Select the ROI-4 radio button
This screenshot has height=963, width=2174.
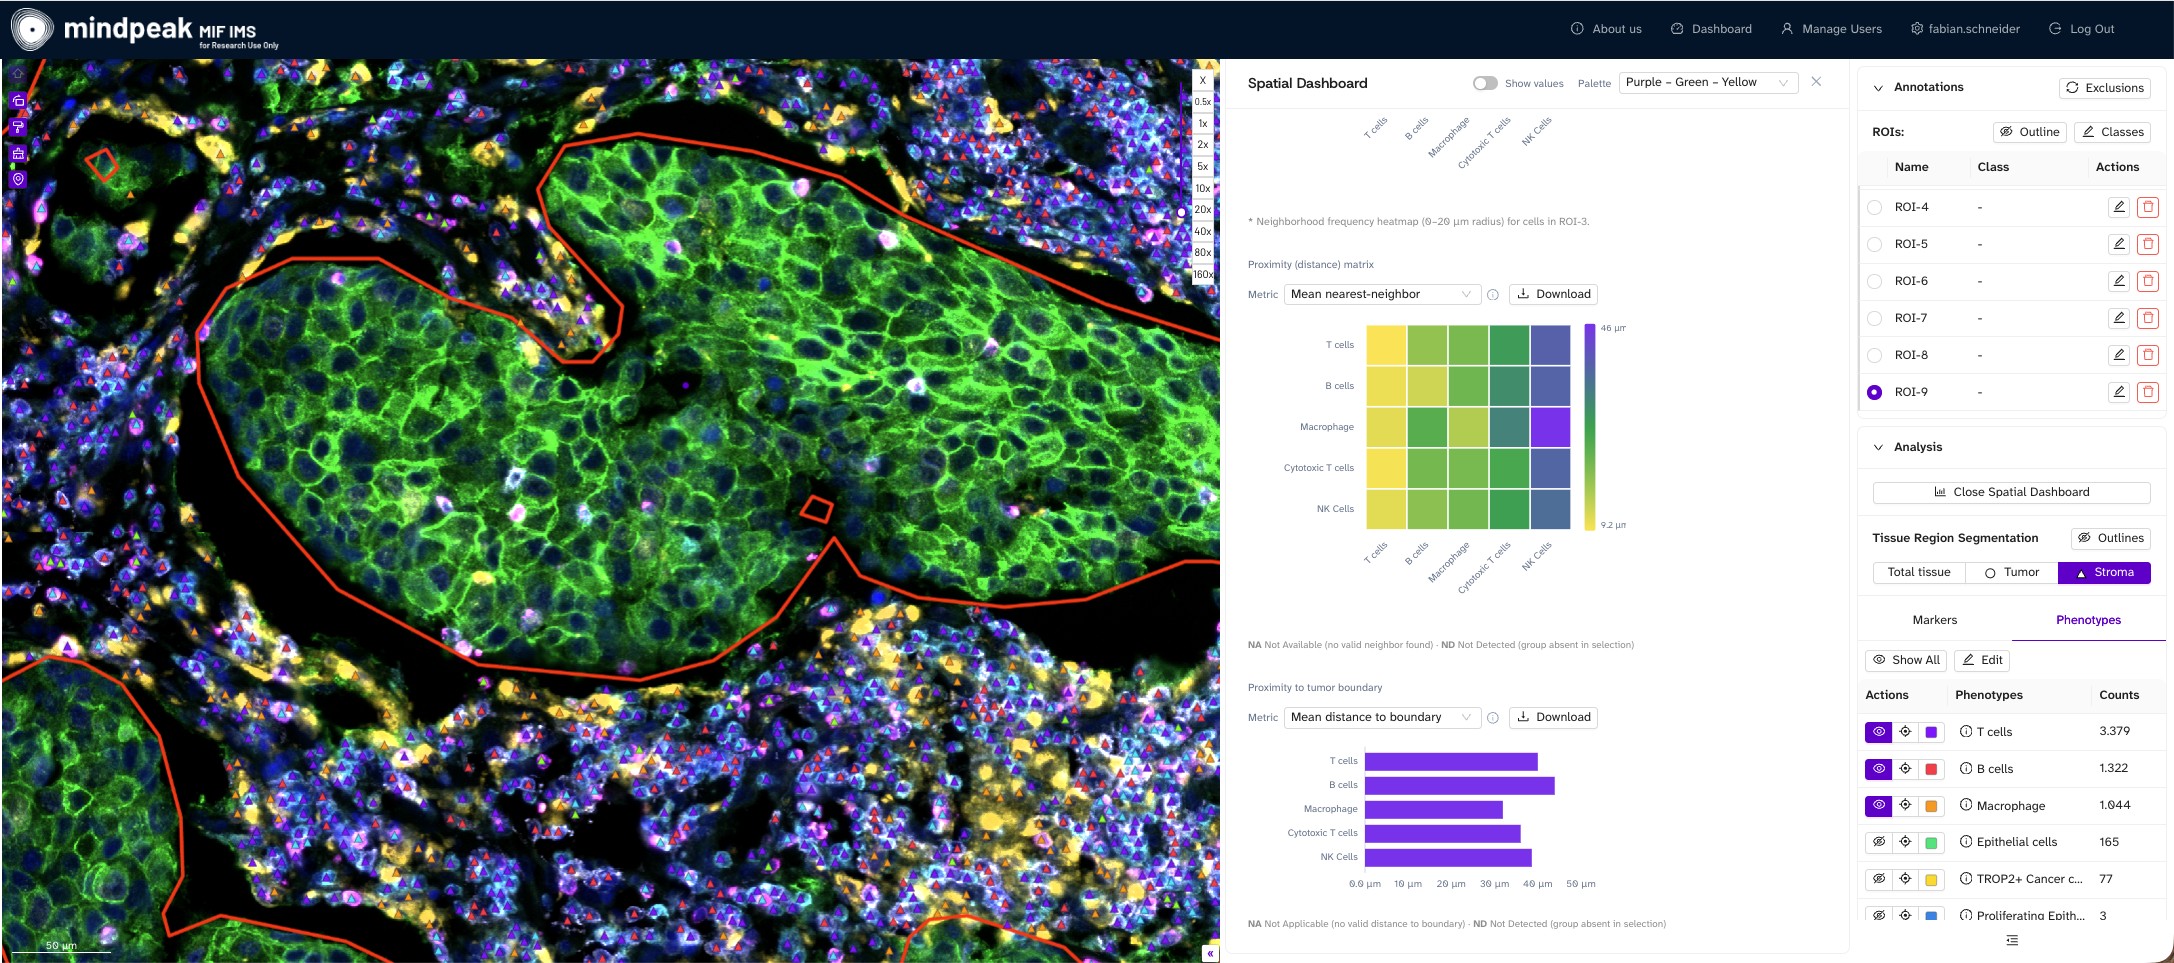tap(1874, 207)
